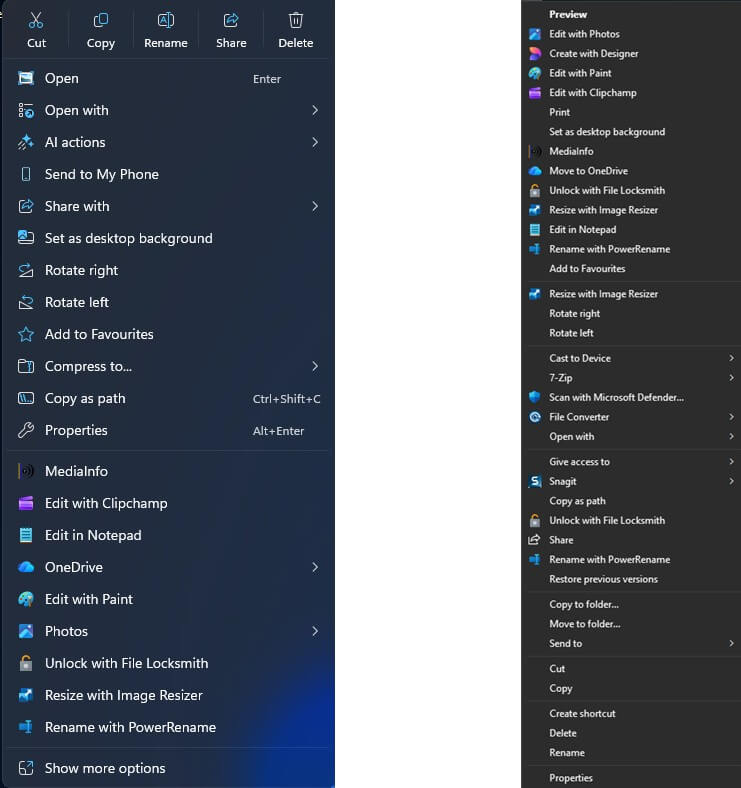Click the Rename icon in the top action row
The height and width of the screenshot is (788, 741).
[166, 21]
